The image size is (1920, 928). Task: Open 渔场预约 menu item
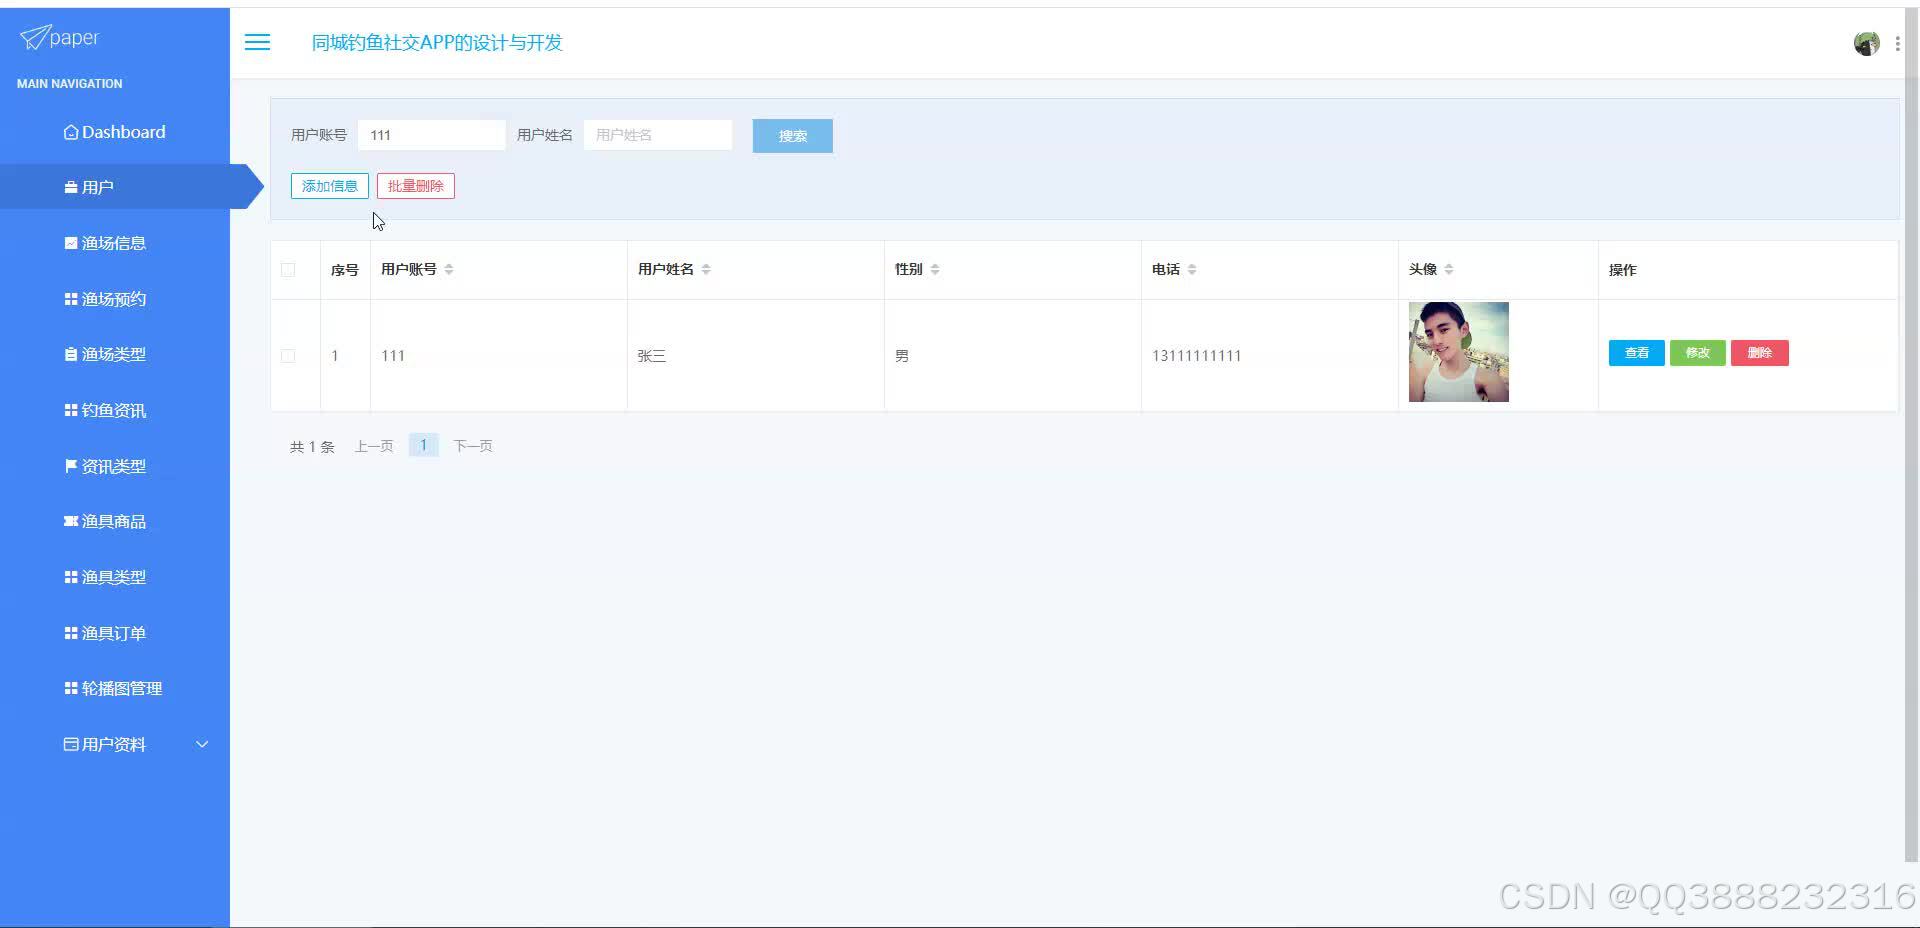115,299
